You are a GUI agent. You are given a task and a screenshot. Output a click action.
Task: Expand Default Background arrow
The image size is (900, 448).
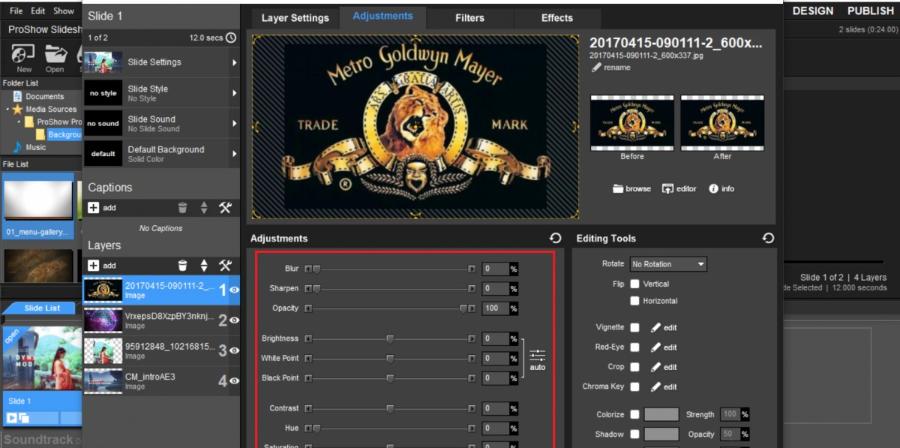234,154
